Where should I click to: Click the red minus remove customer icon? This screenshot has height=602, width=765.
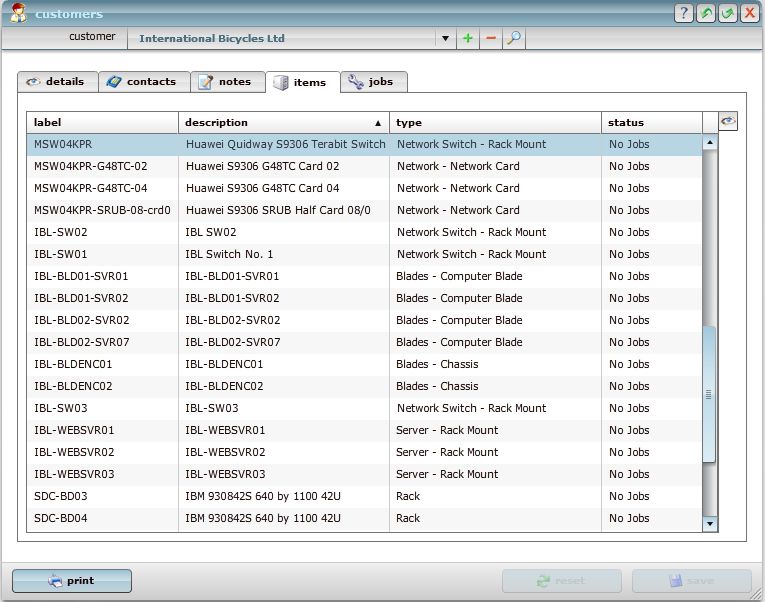point(490,38)
